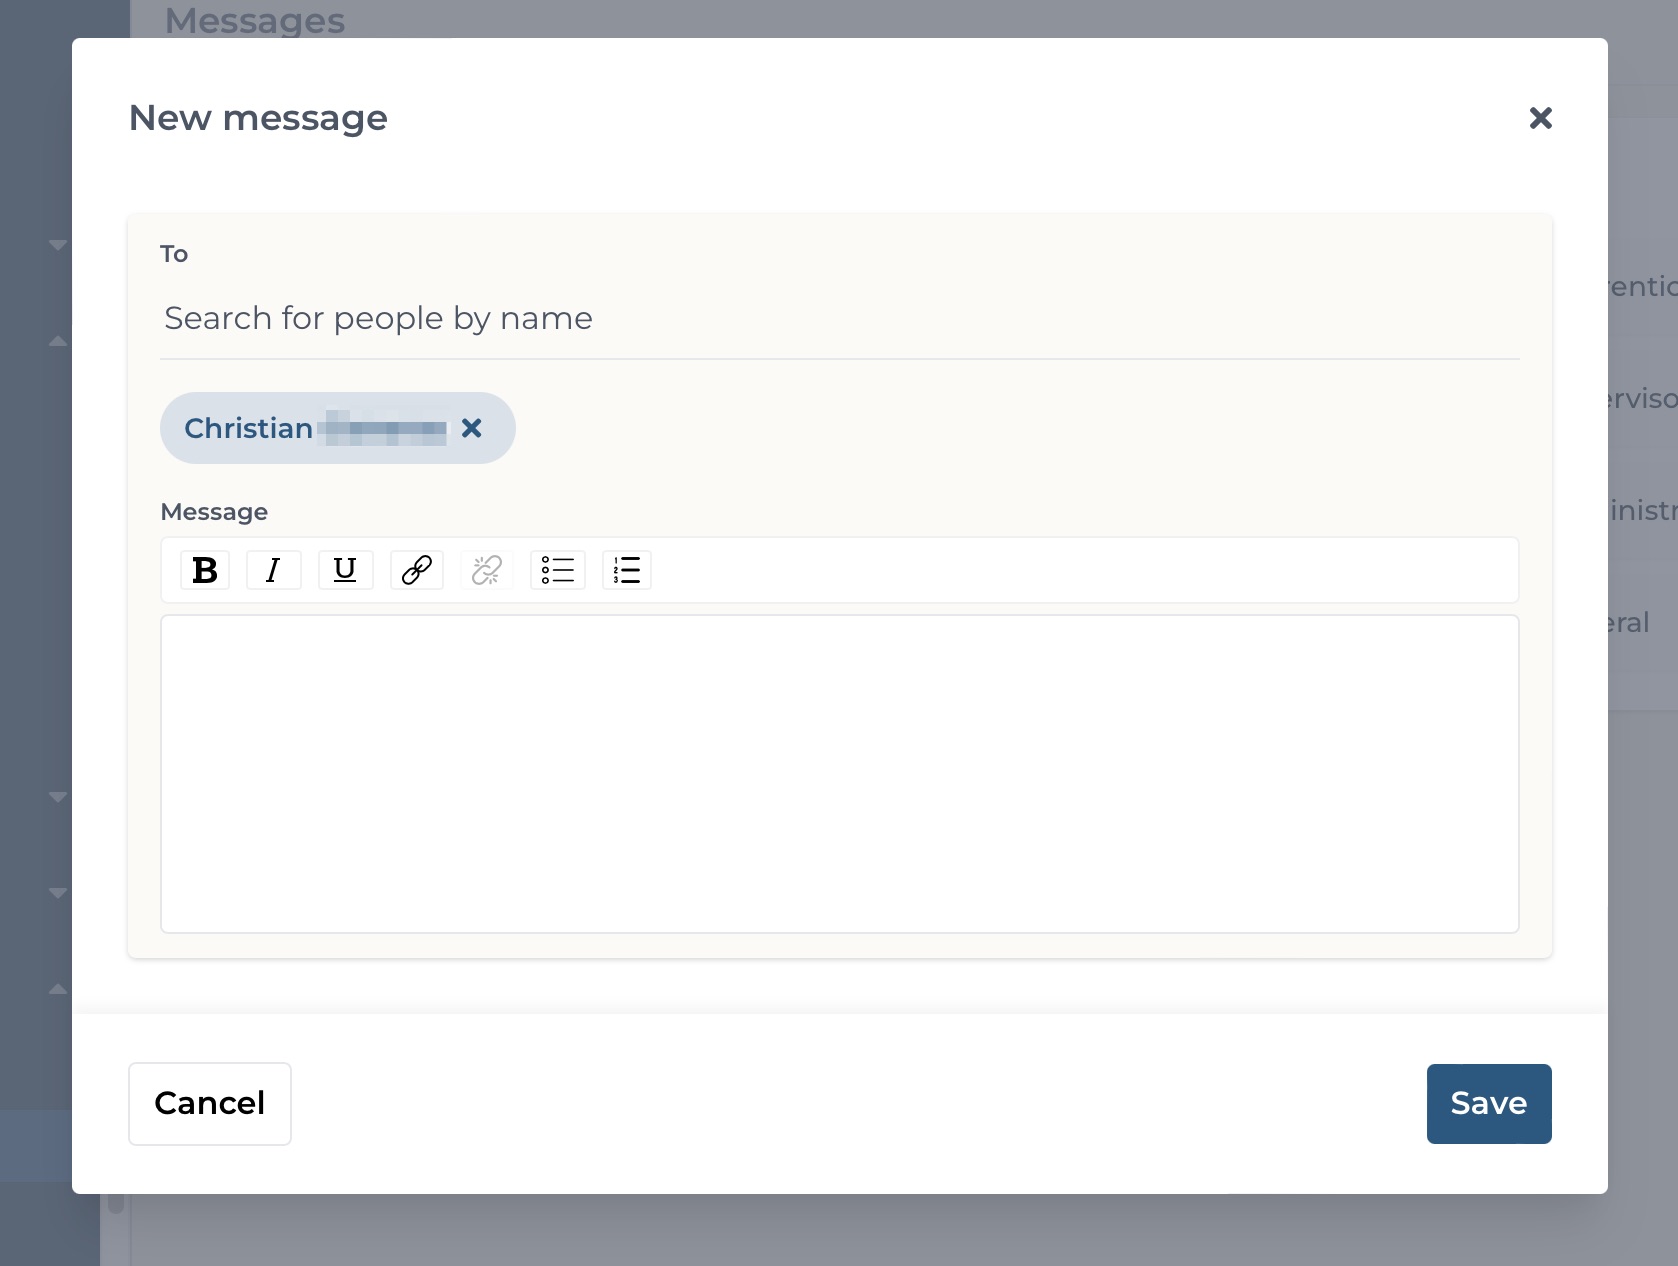Focus the Search for people by name field
Screen dimensions: 1678x1266
[x=840, y=319]
